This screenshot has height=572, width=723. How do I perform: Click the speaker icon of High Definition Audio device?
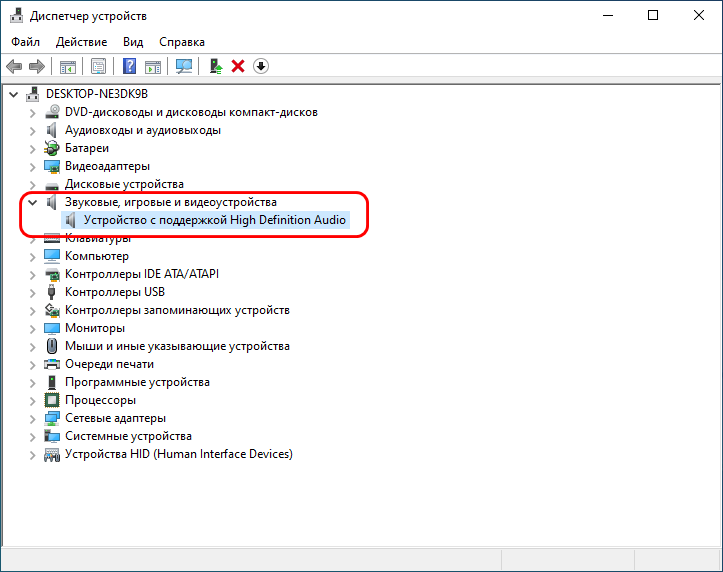pos(70,220)
